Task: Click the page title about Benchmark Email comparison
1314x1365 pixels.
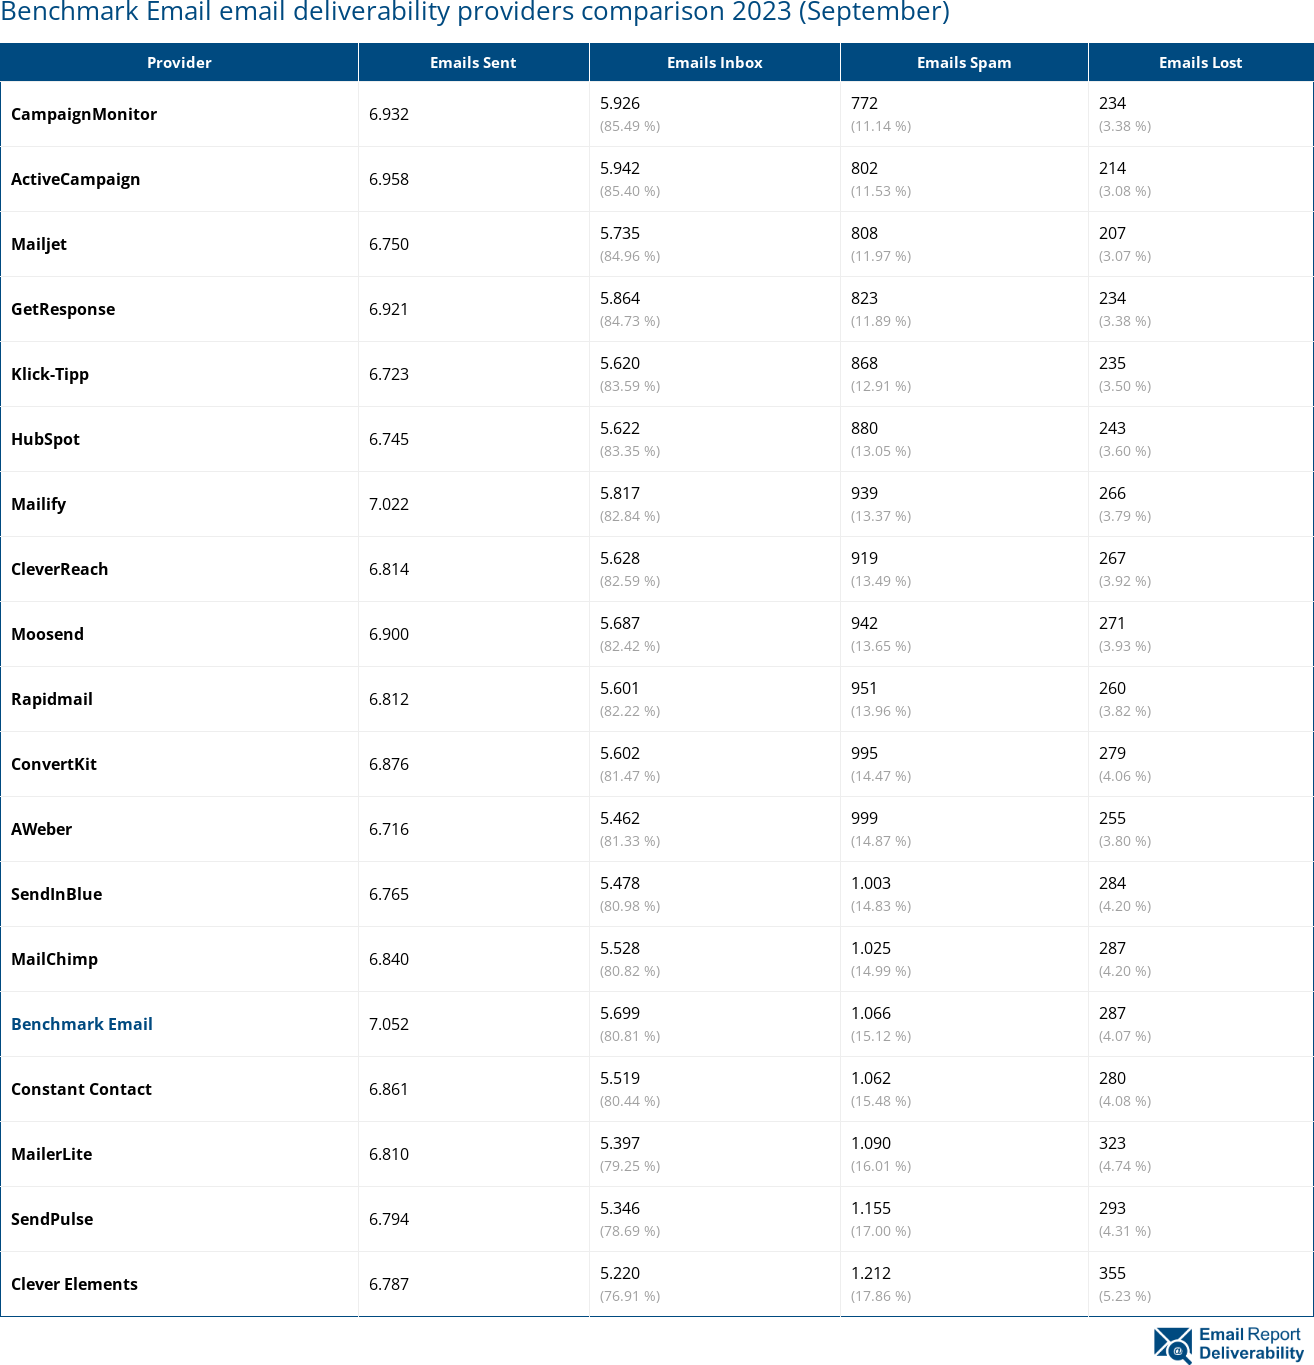Action: tap(475, 12)
